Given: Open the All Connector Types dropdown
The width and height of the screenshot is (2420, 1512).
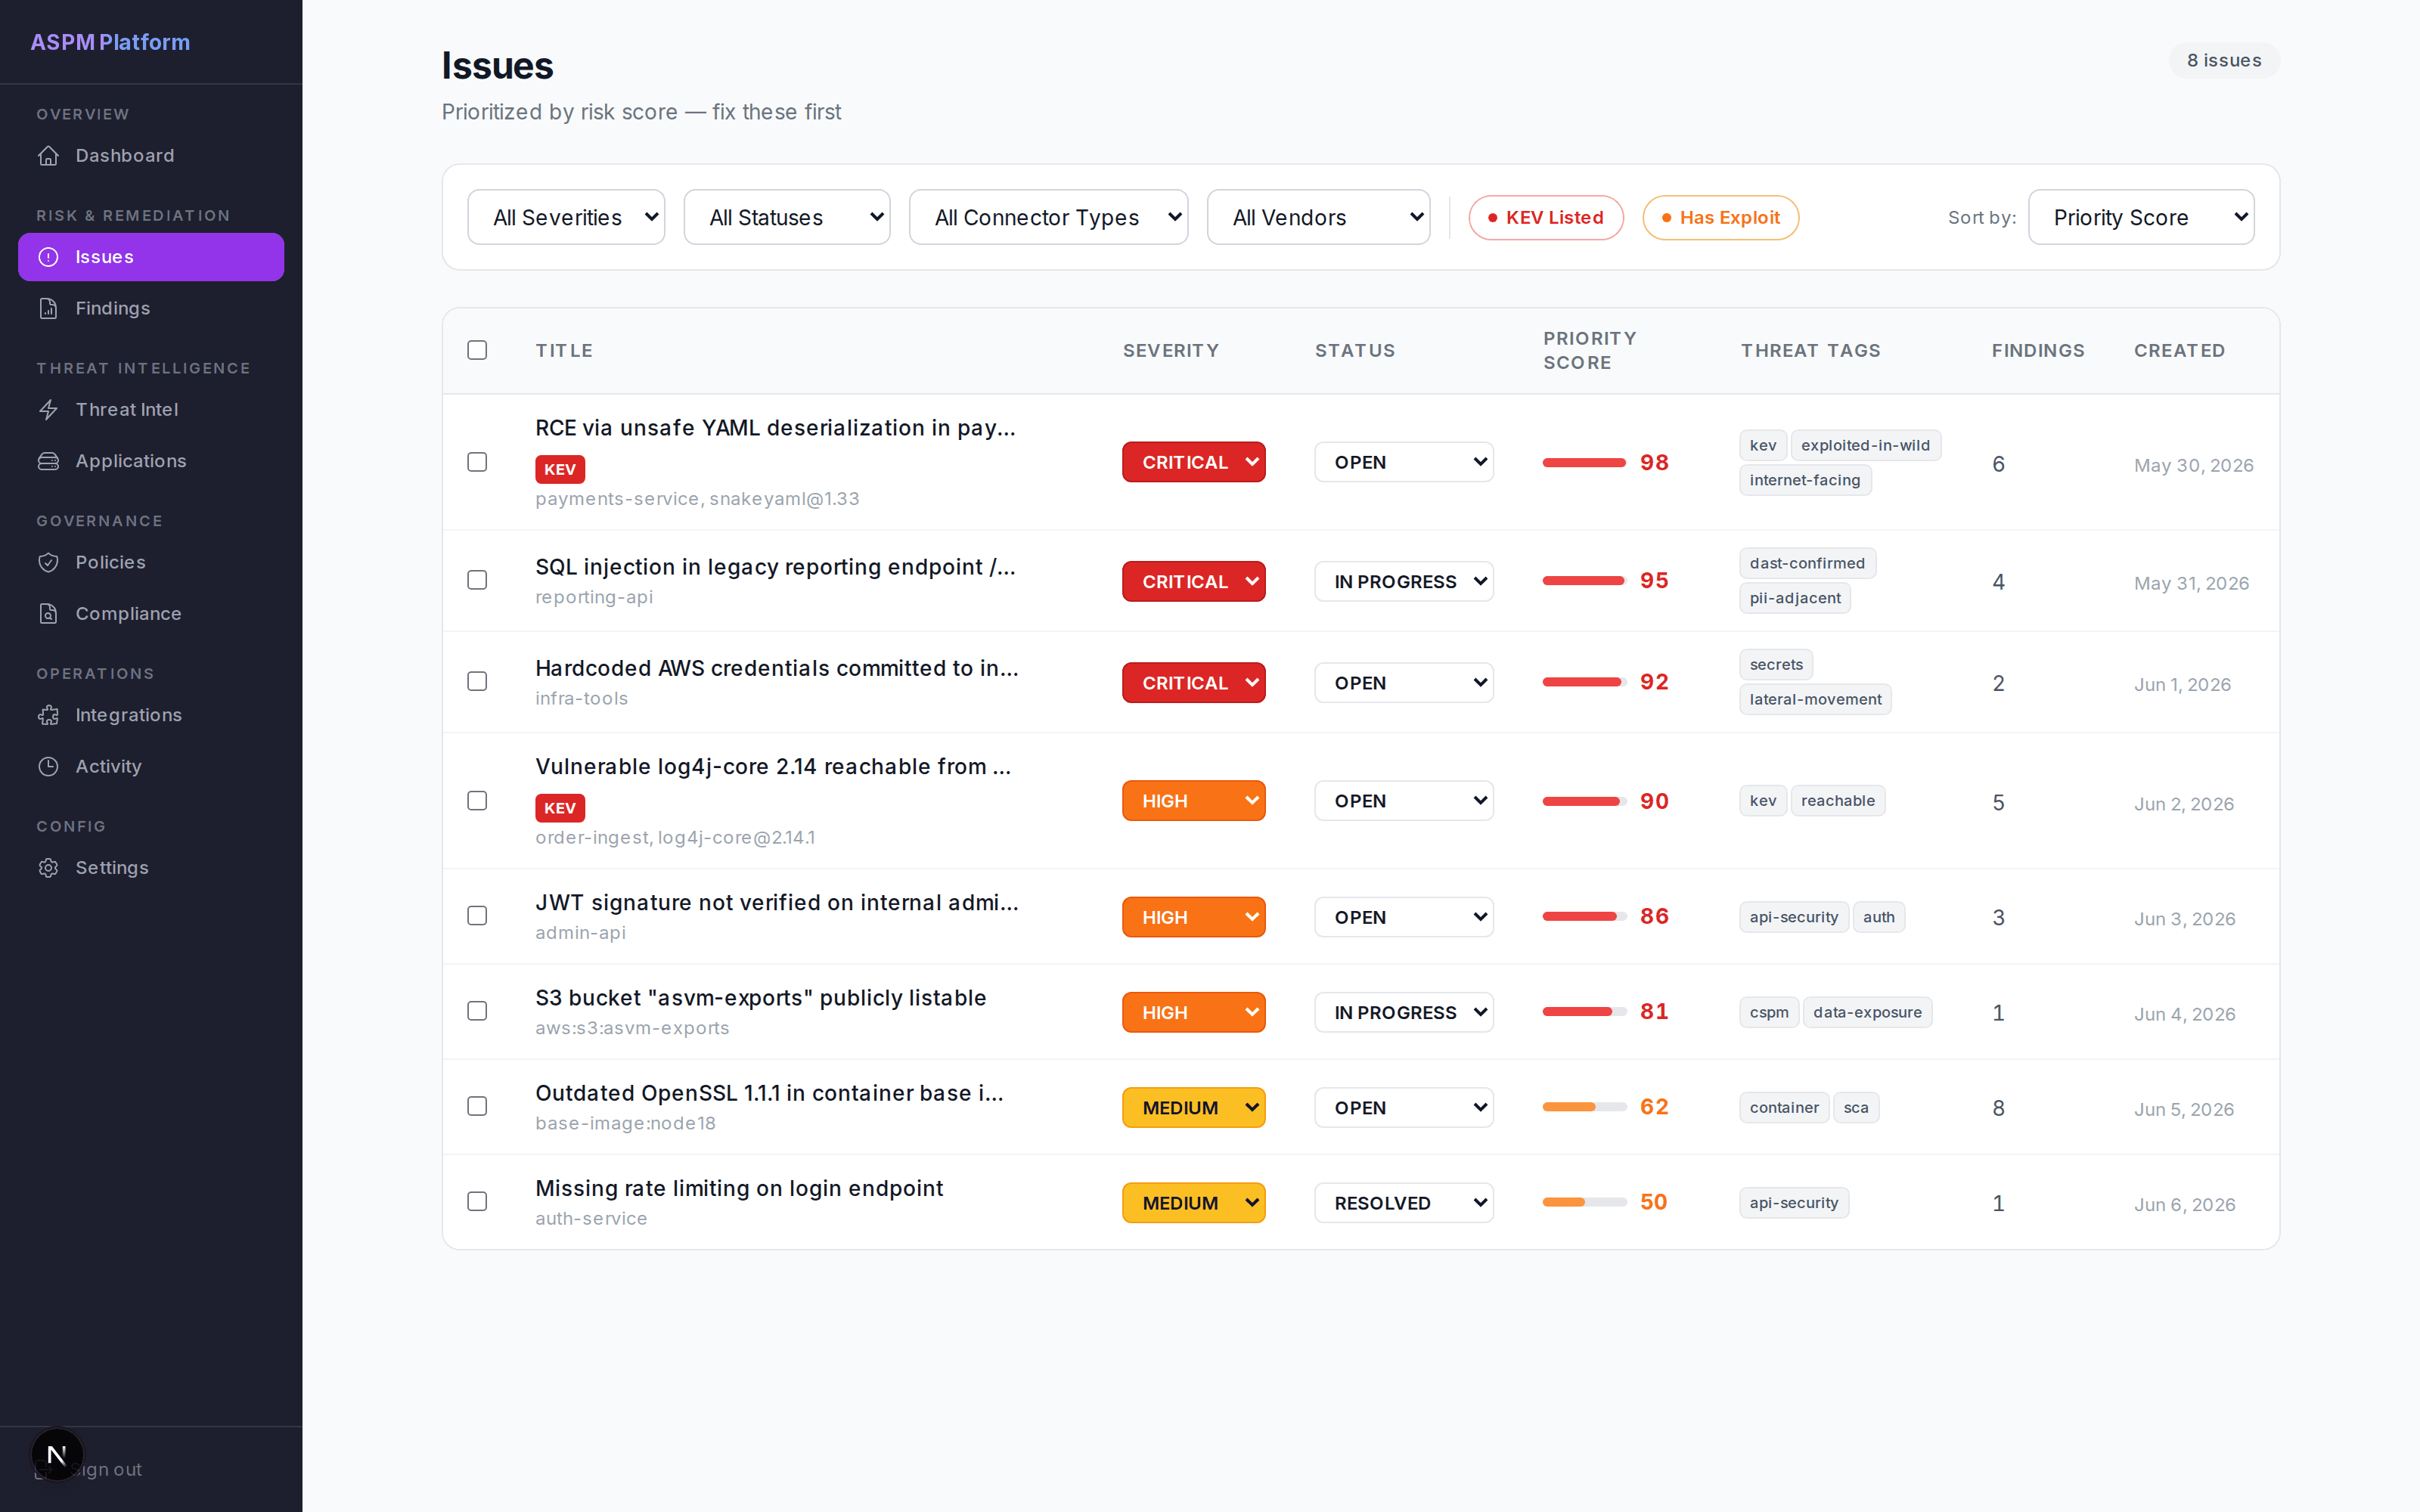Looking at the screenshot, I should point(1049,217).
